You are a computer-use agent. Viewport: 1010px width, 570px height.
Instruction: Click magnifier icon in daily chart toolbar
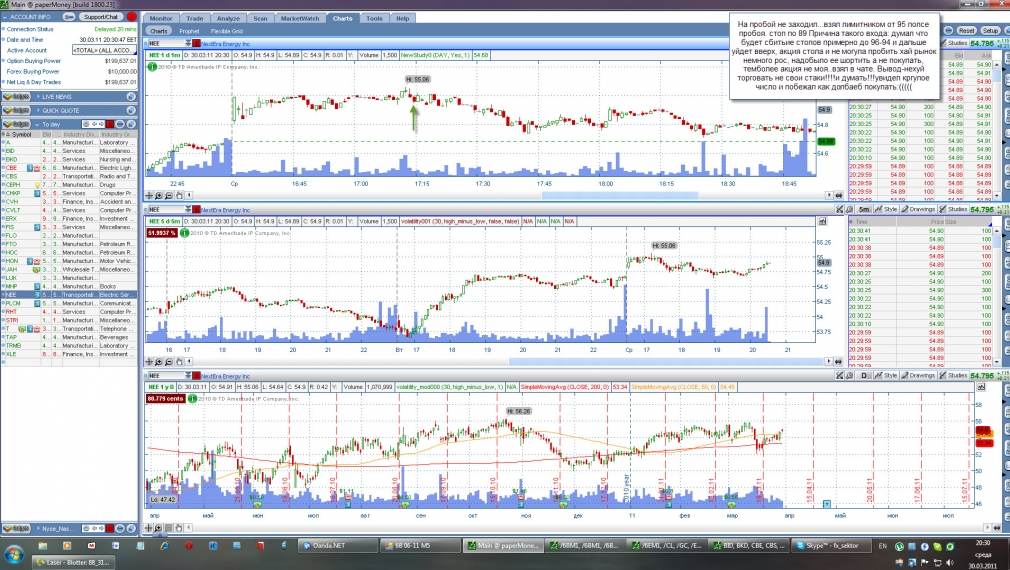coord(849,375)
